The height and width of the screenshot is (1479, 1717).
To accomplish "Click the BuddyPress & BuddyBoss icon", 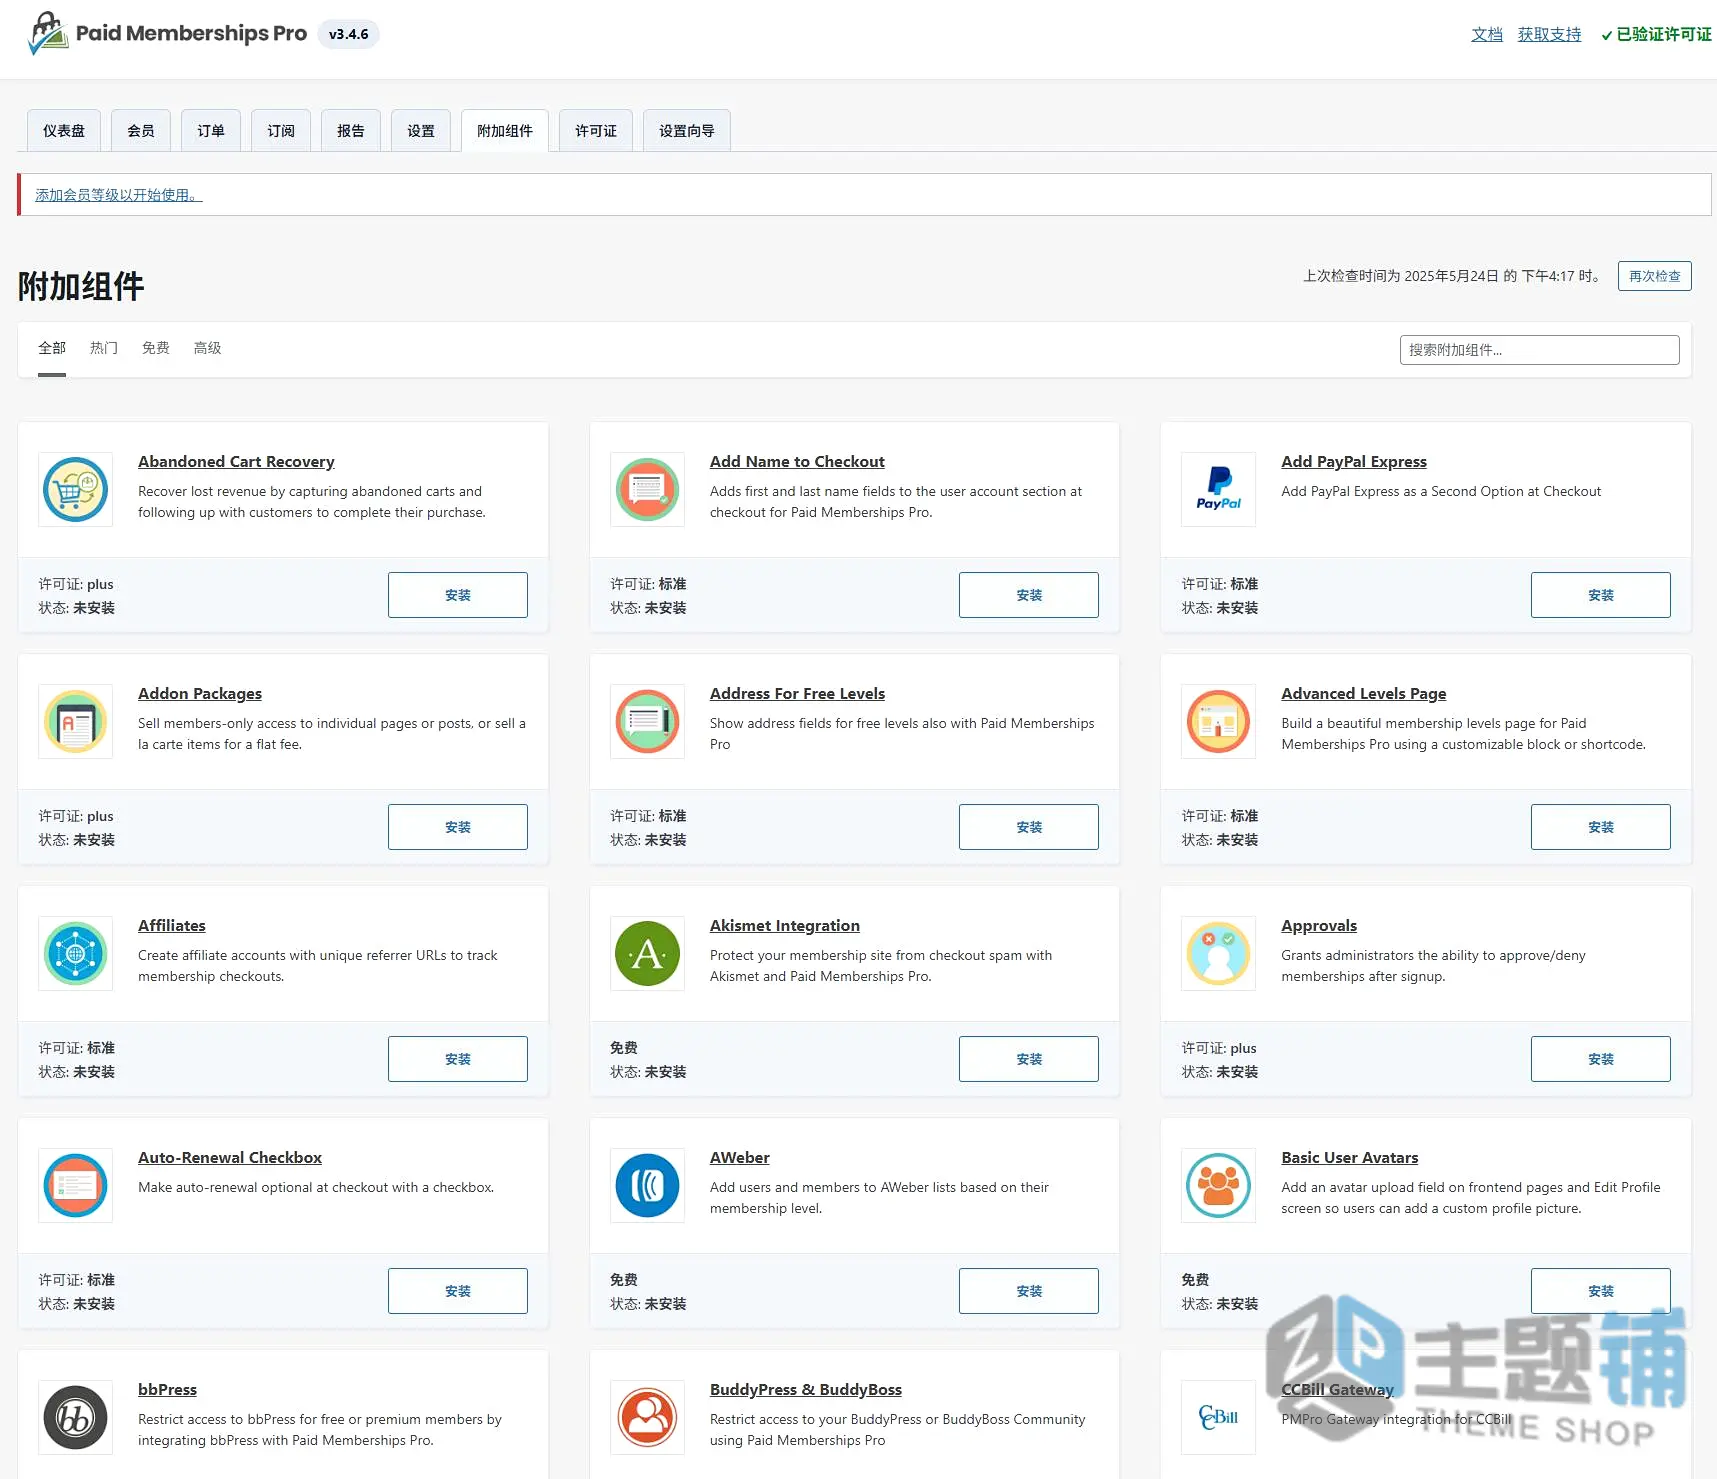I will point(648,1417).
